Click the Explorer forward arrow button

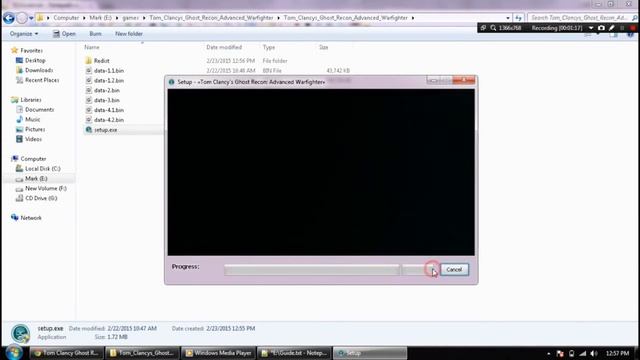point(22,18)
